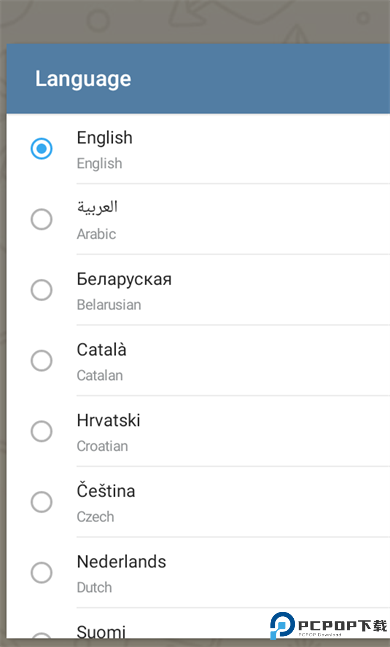390x647 pixels.
Task: Choose the Czech radio button
Action: (42, 502)
